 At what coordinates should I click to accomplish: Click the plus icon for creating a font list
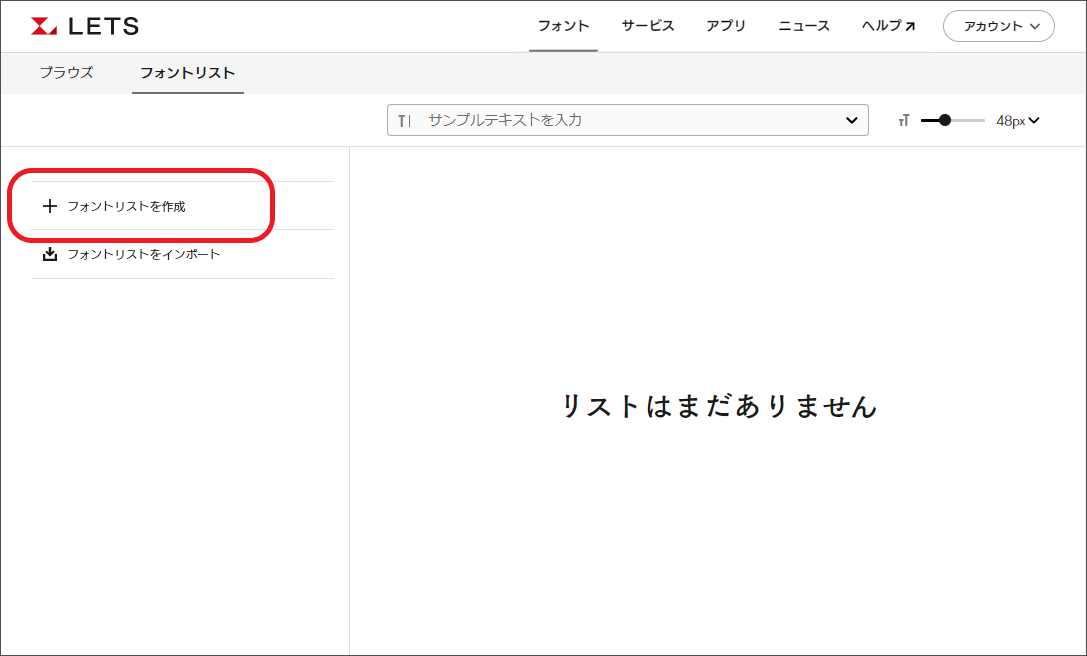50,207
